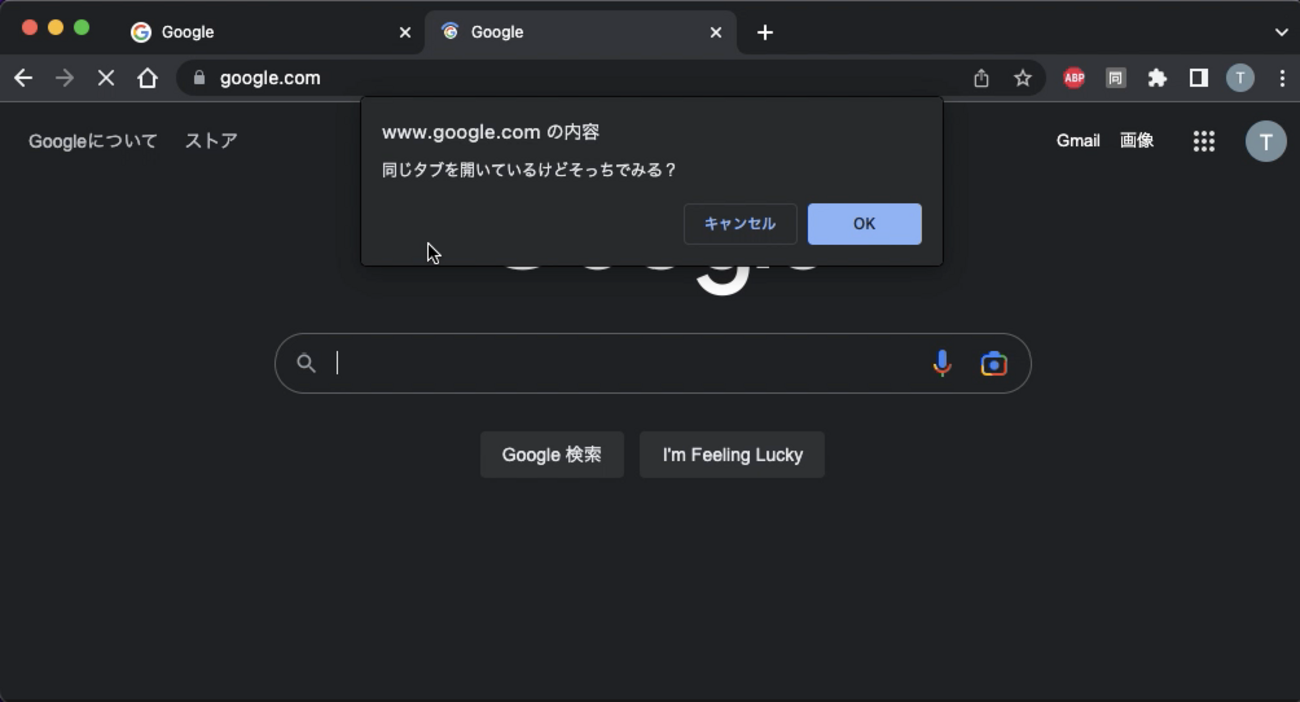Click the lock icon in address bar

click(199, 78)
